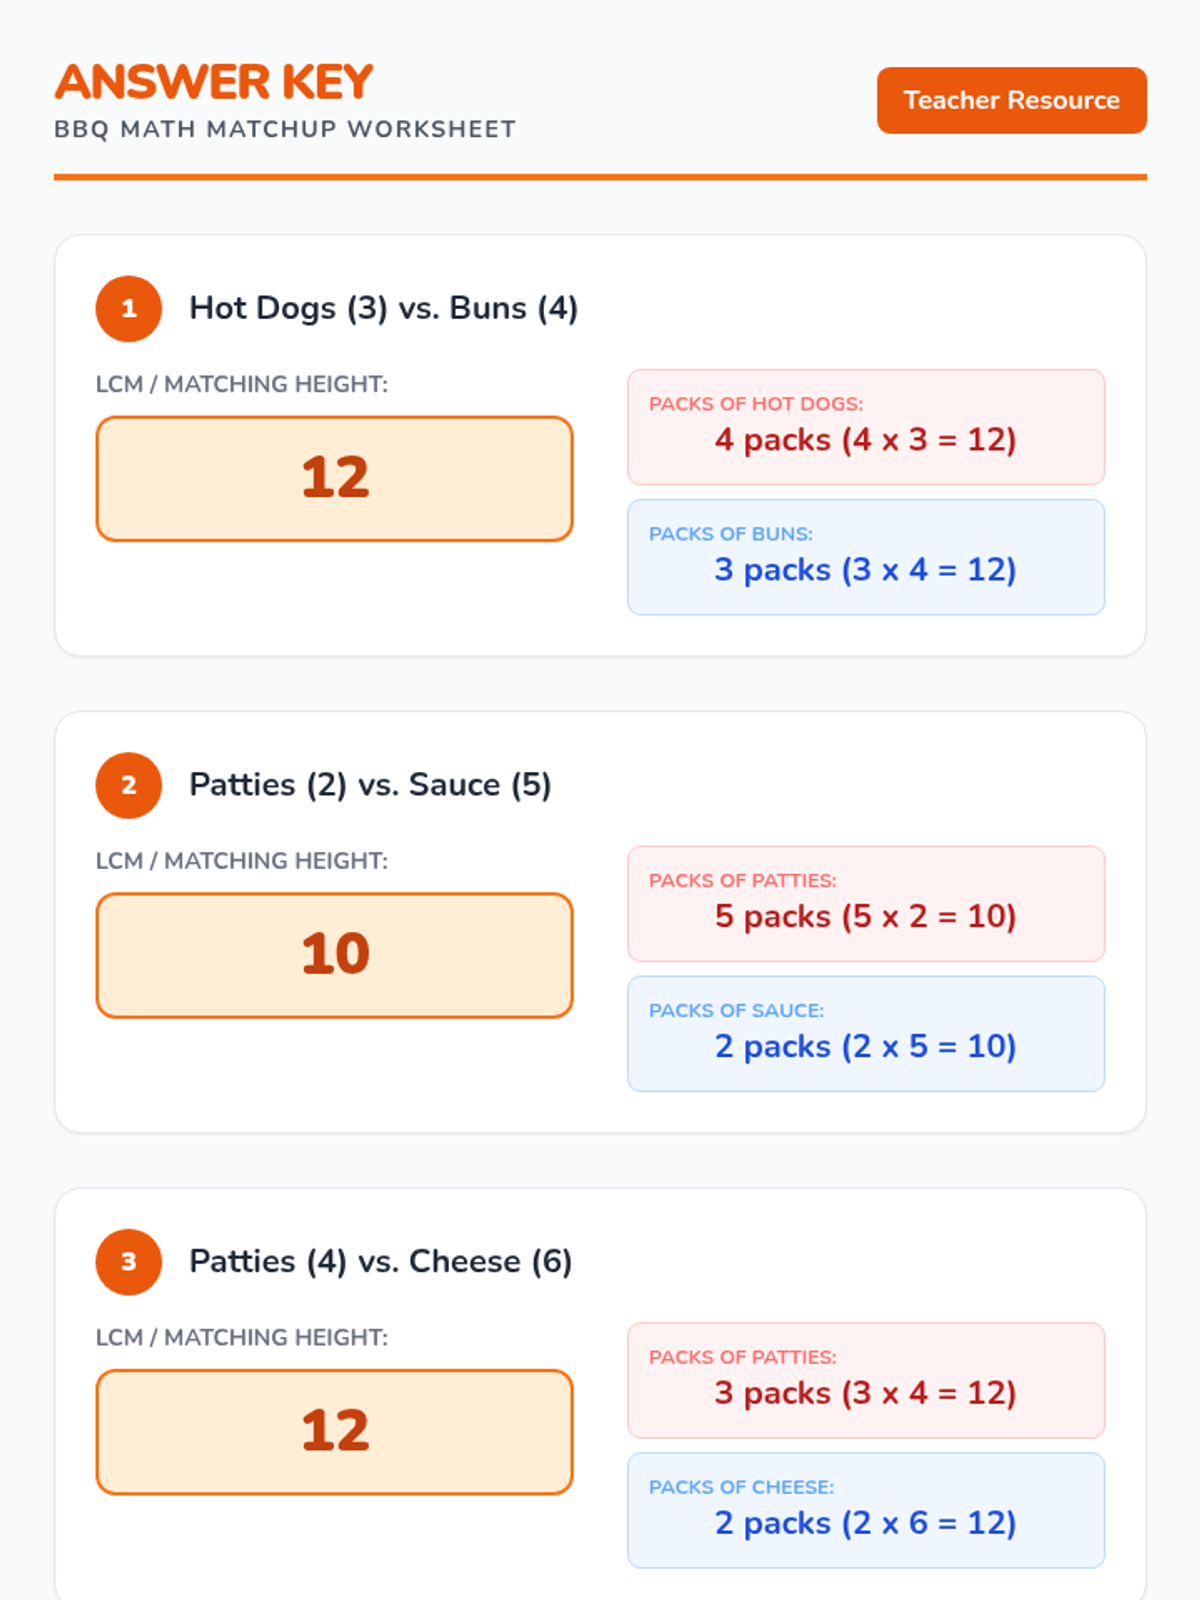Viewport: 1200px width, 1600px height.
Task: Select the Packs of Hot Dogs answer box
Action: [x=866, y=427]
